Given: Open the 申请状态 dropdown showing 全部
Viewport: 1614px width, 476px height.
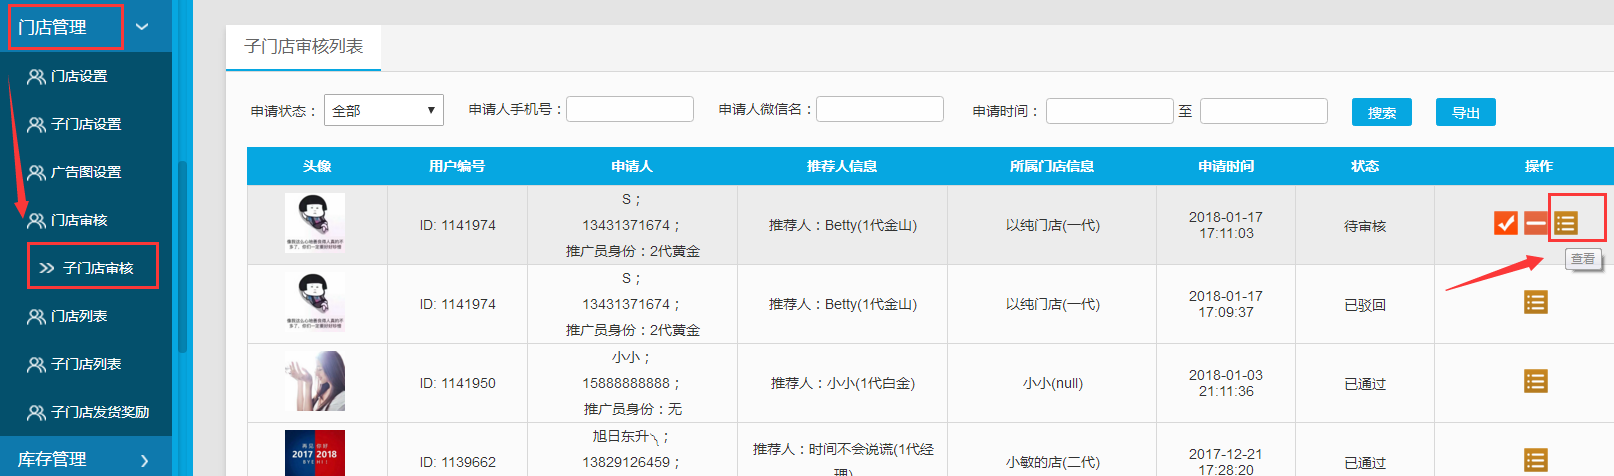Looking at the screenshot, I should [x=384, y=110].
